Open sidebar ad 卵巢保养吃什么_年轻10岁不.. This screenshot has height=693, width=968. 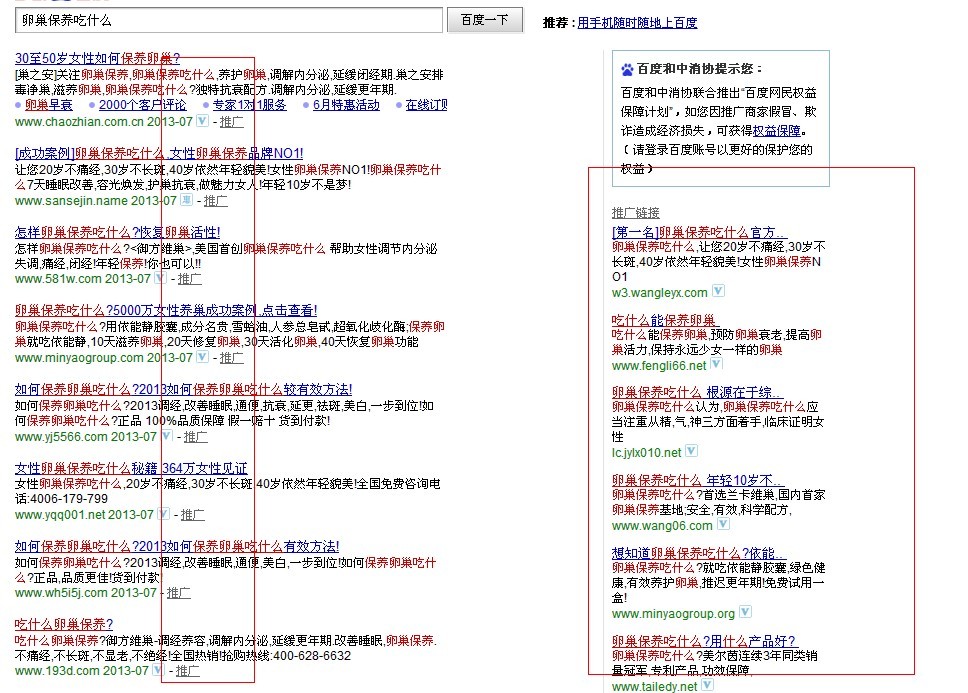tap(698, 480)
